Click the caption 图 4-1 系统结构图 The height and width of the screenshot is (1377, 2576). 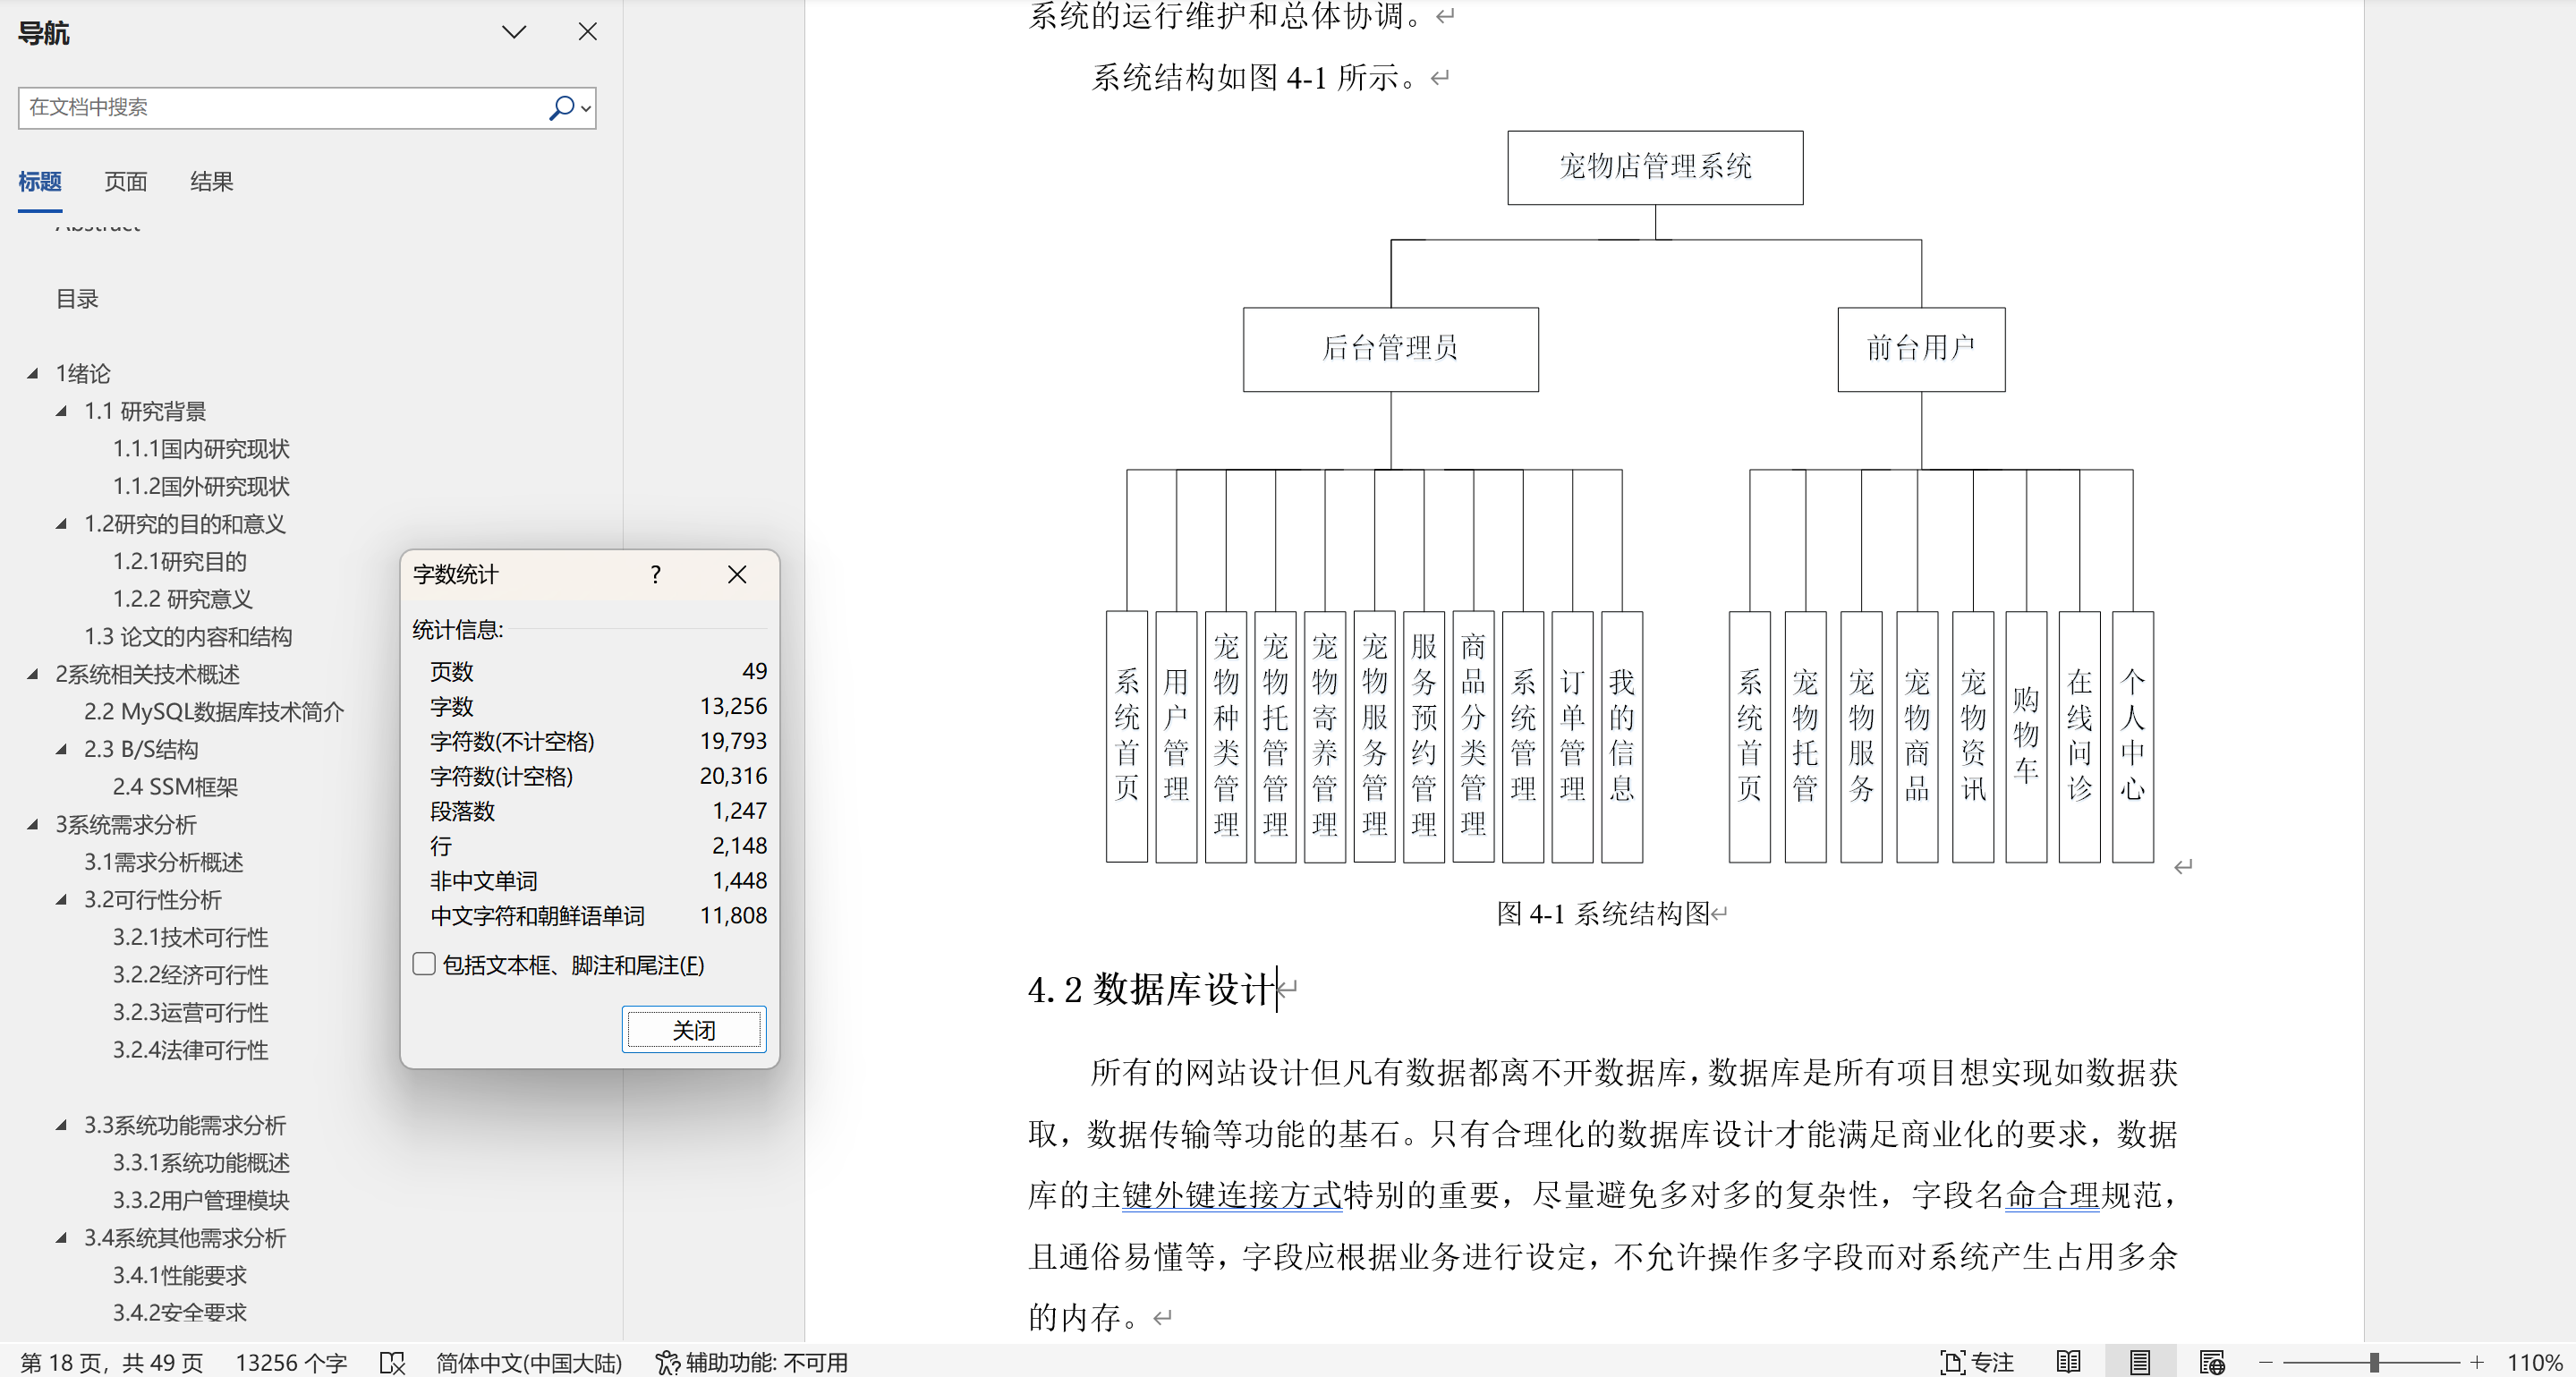pos(1603,913)
